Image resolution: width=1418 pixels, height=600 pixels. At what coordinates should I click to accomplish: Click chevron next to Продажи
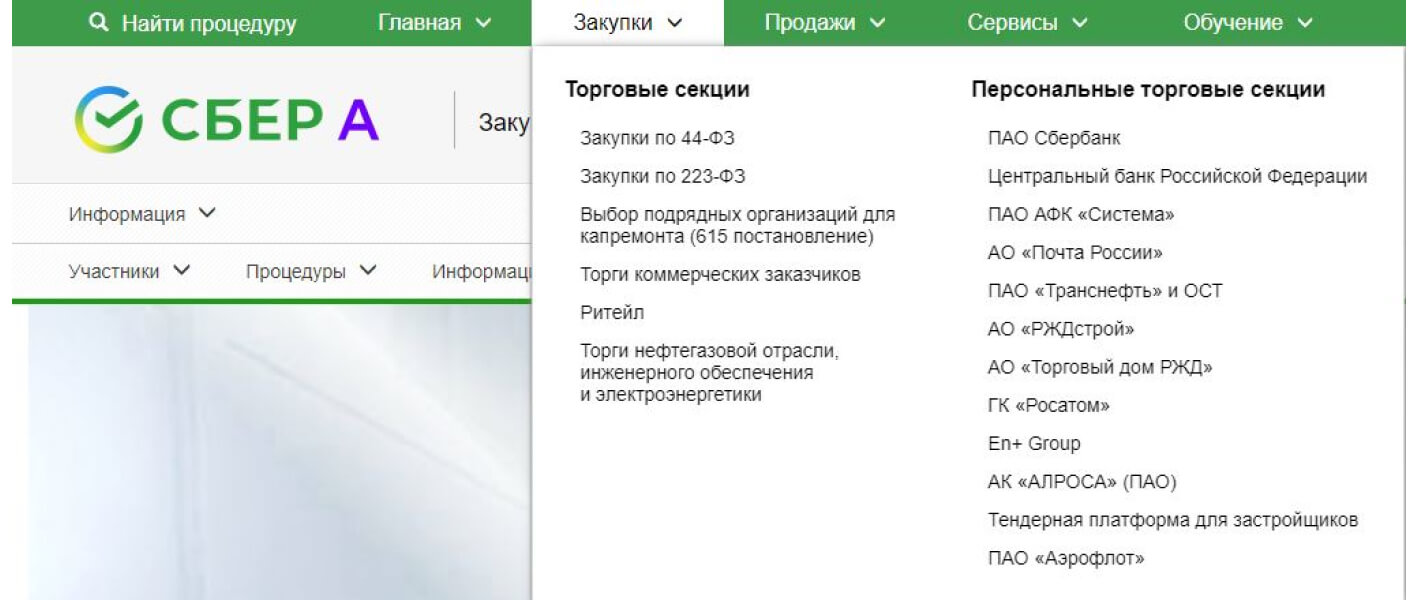pos(878,23)
